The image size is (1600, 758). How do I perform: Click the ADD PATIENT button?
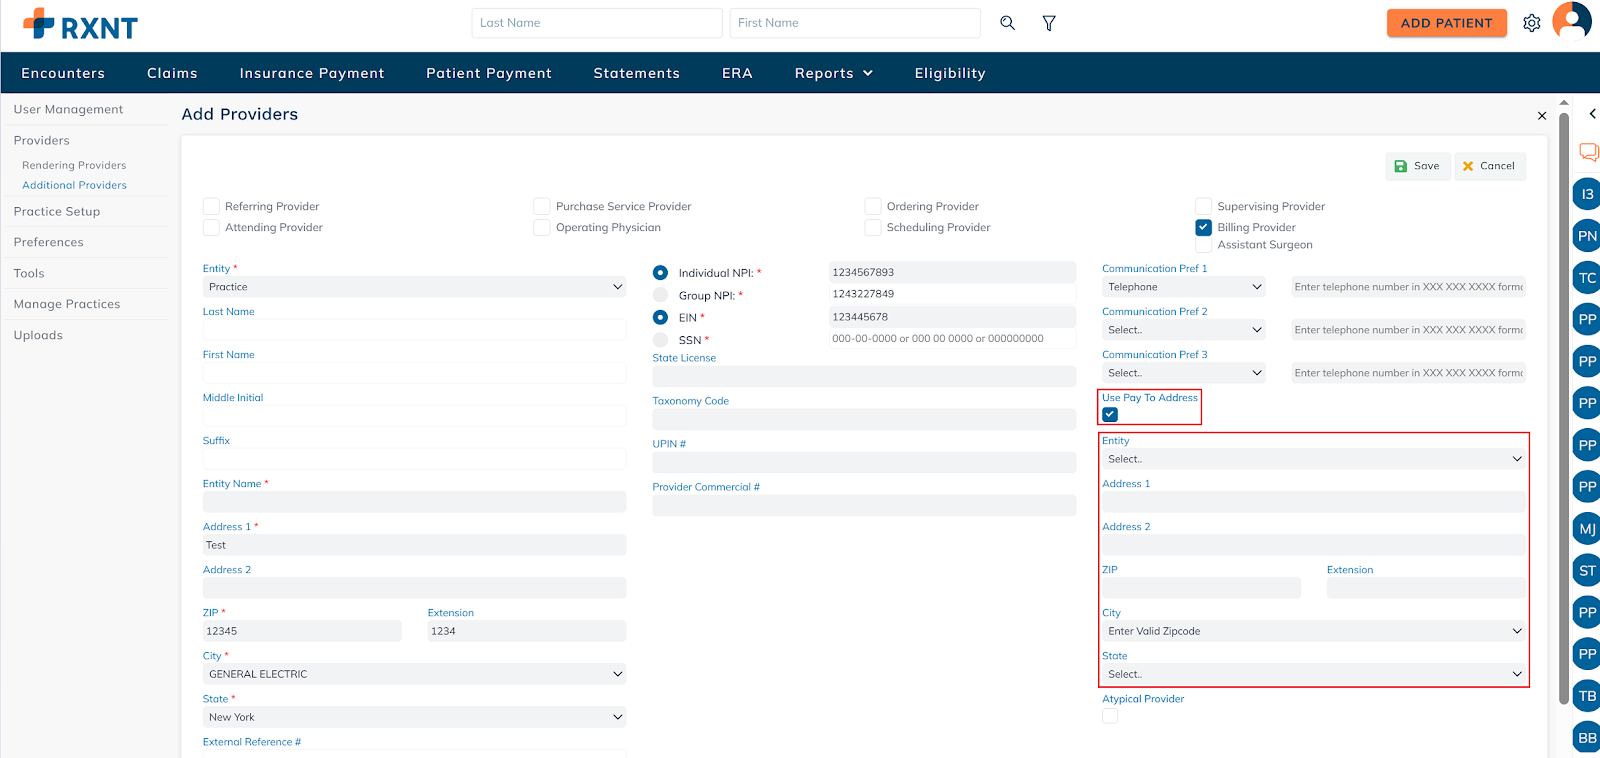[1446, 23]
